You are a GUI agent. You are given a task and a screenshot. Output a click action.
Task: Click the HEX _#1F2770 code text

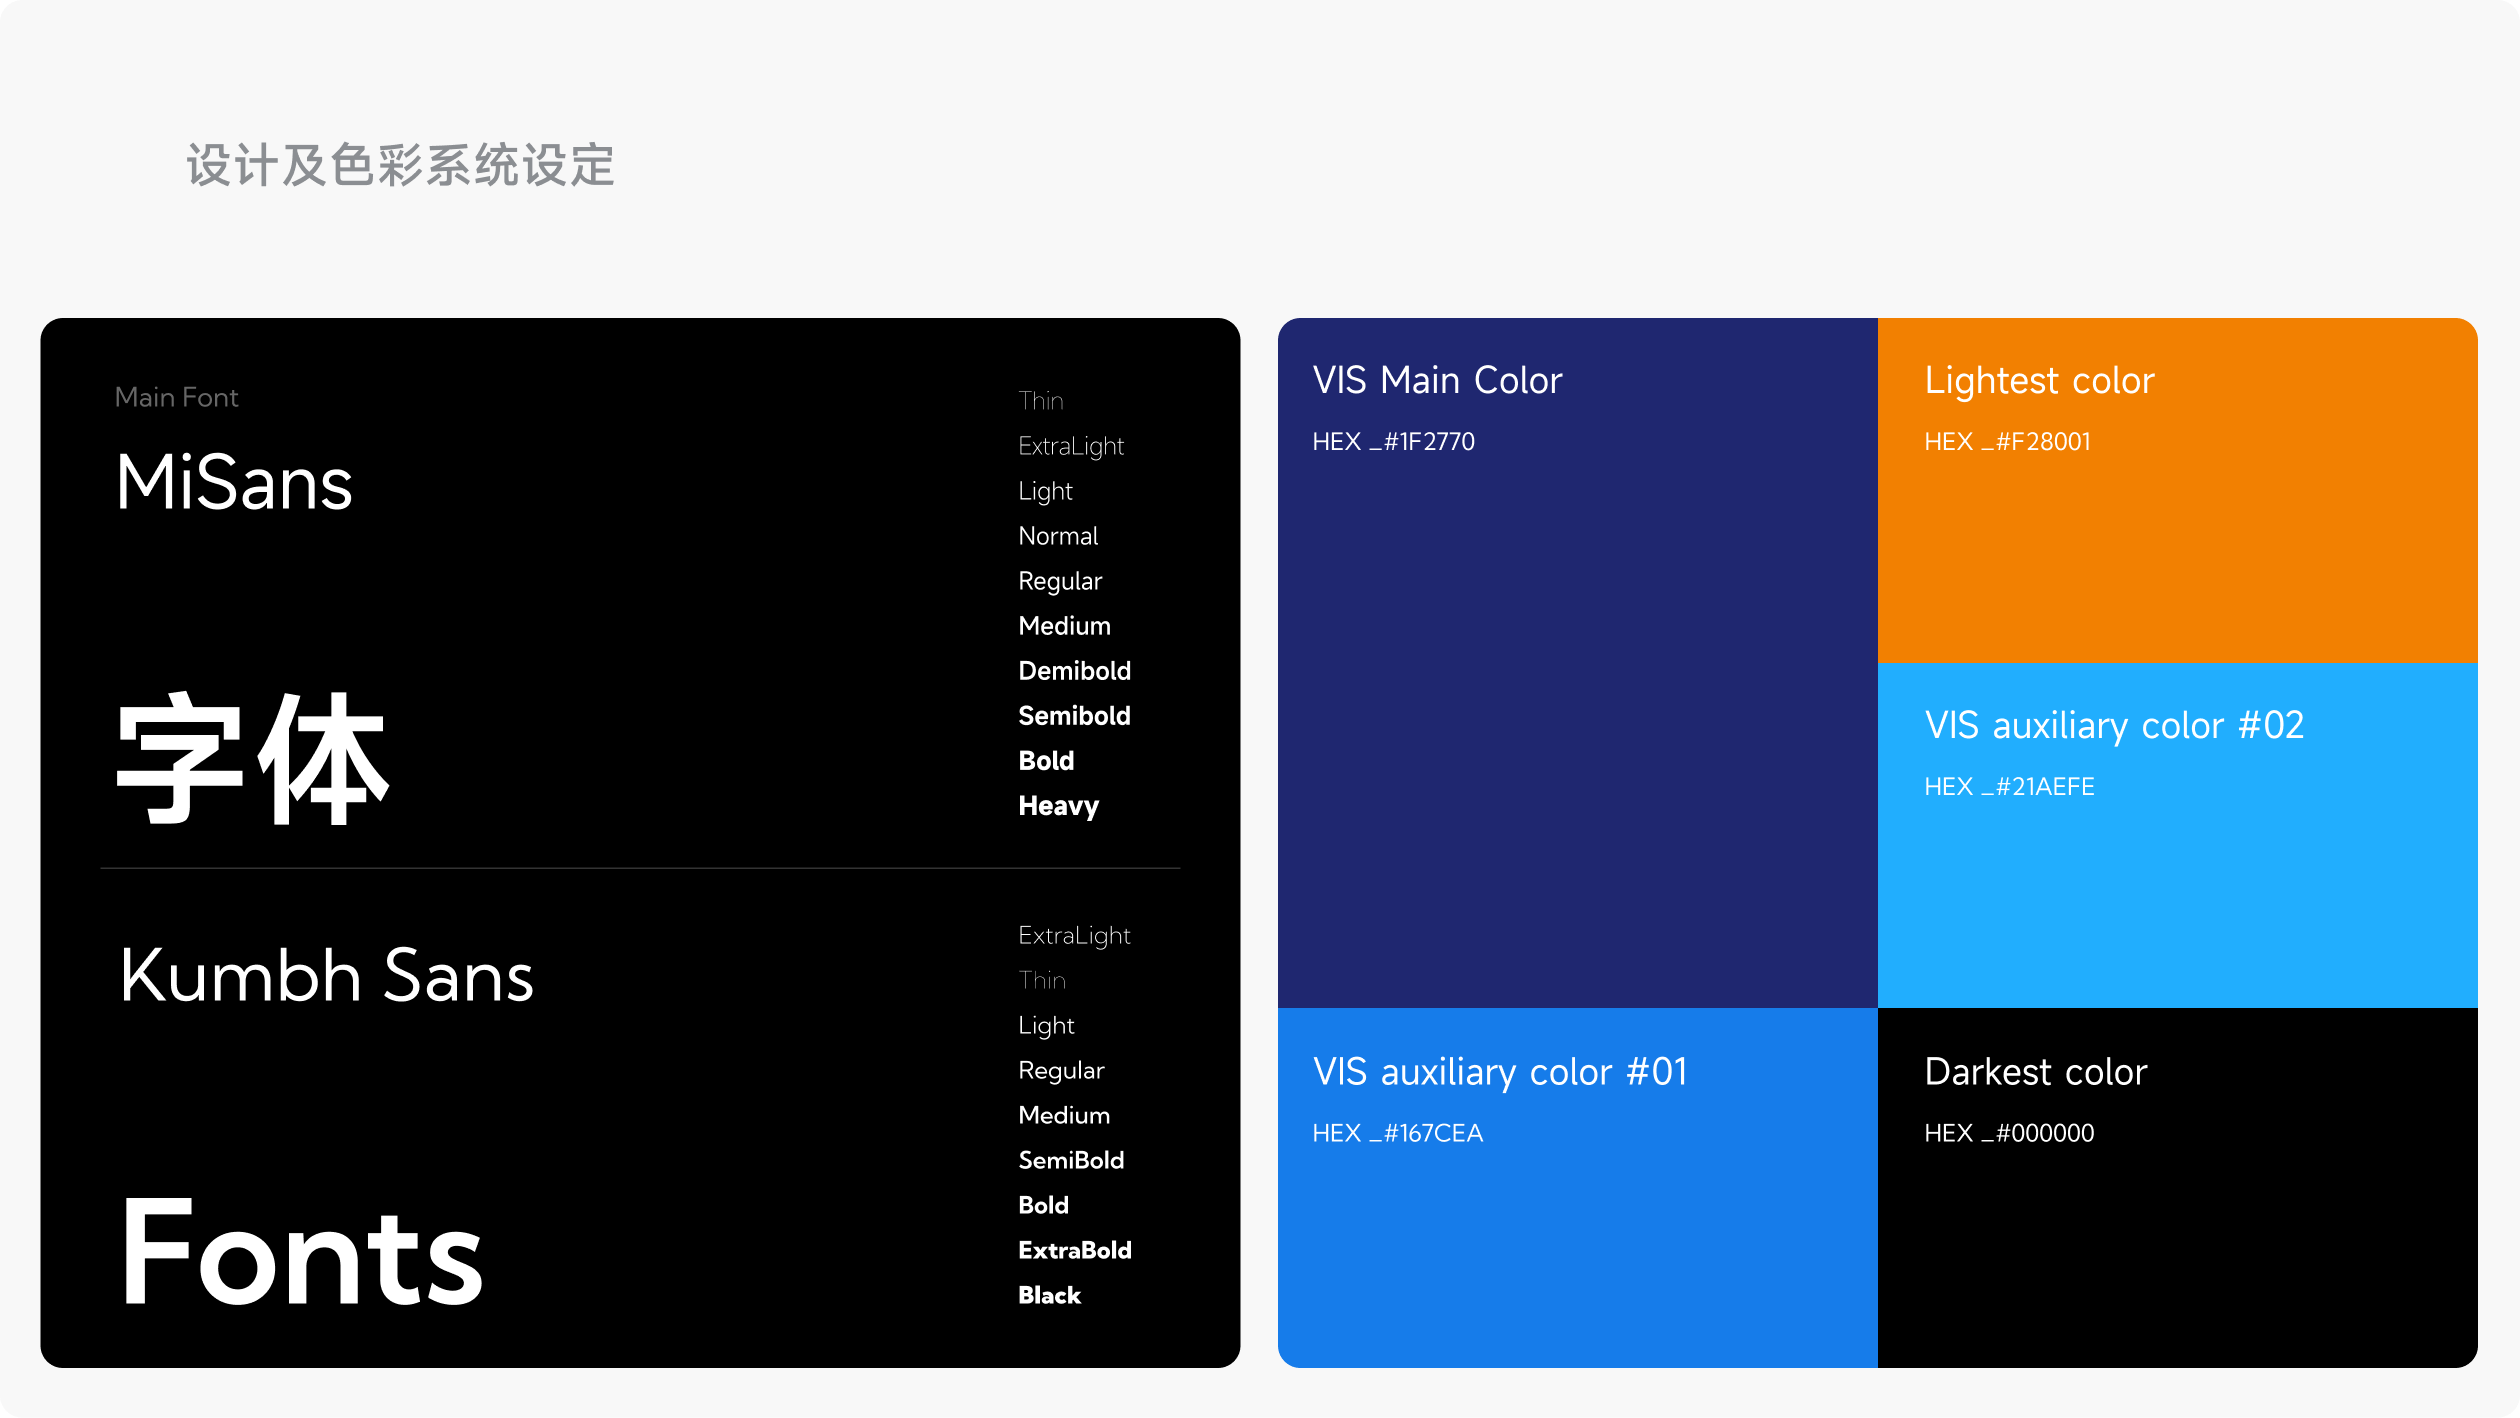(x=1393, y=441)
